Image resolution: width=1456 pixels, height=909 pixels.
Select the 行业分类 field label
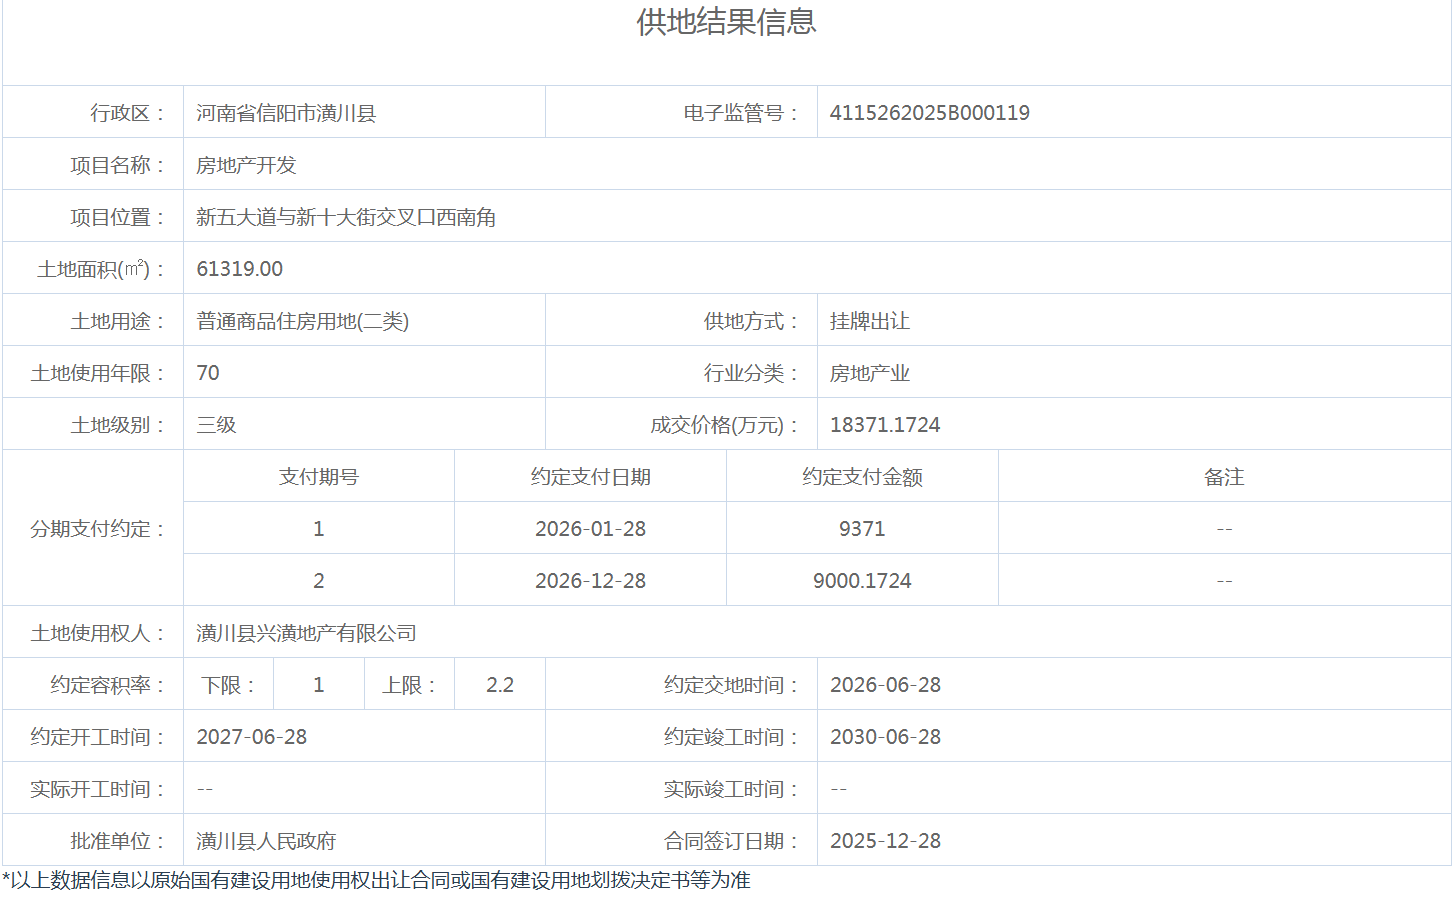(x=751, y=373)
